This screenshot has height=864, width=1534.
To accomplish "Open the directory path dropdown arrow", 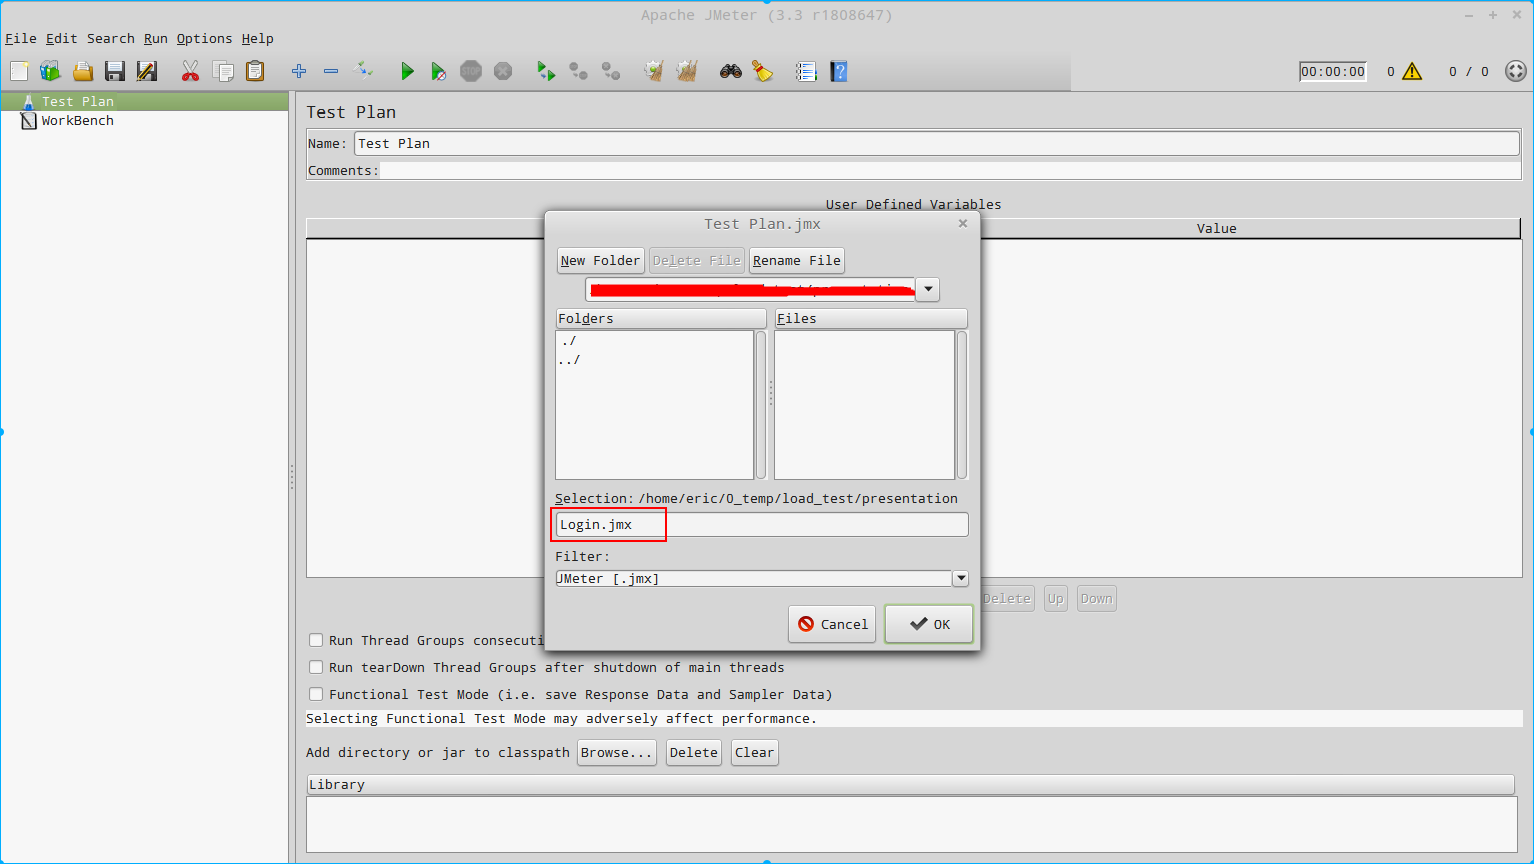I will click(x=928, y=289).
